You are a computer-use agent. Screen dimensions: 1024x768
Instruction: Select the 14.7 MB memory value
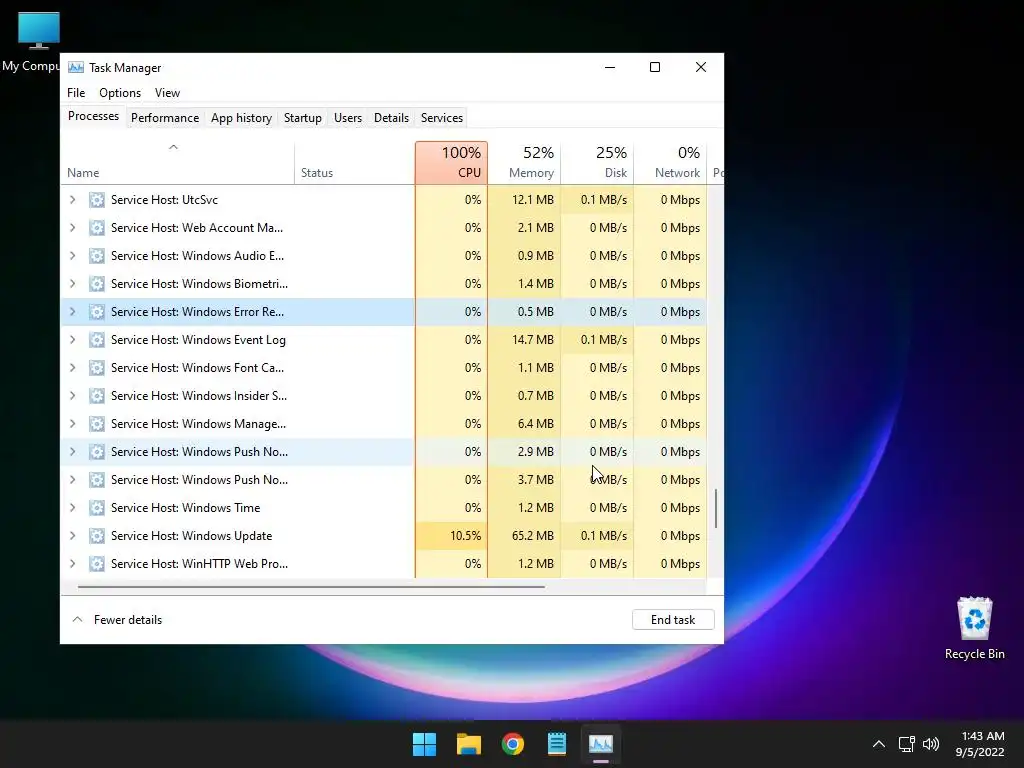click(x=532, y=340)
